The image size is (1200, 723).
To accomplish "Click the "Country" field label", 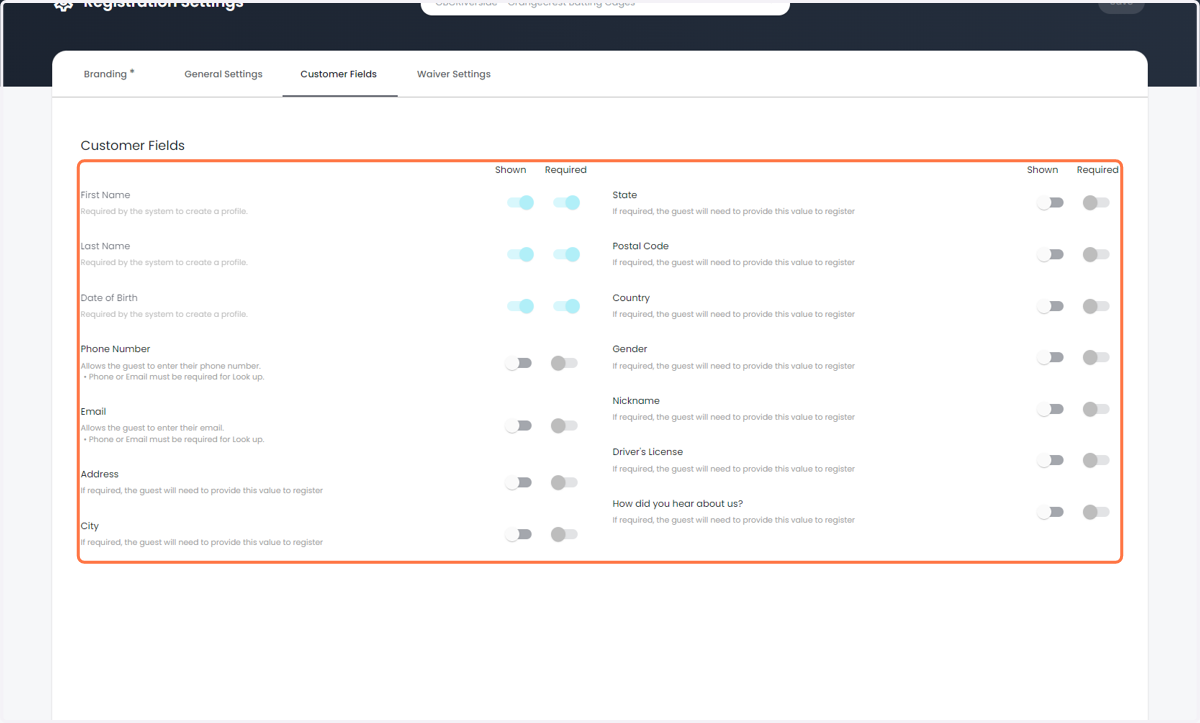I will pos(631,298).
